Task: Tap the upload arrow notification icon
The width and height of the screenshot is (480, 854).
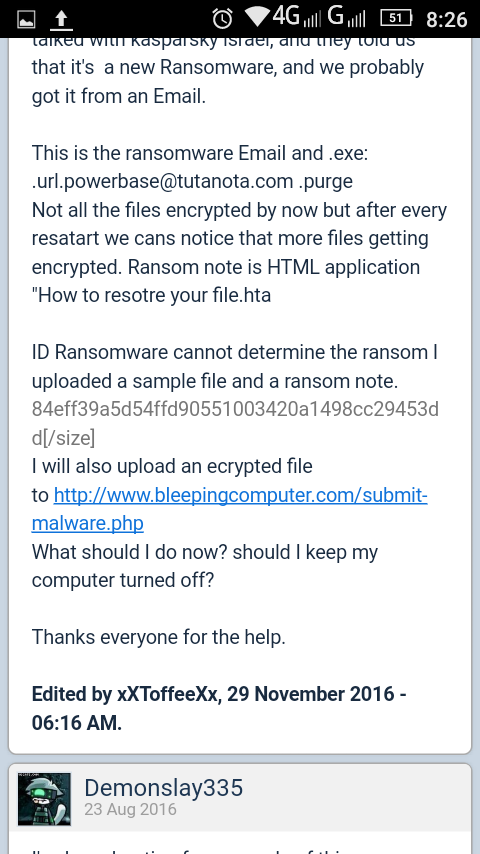Action: (61, 20)
